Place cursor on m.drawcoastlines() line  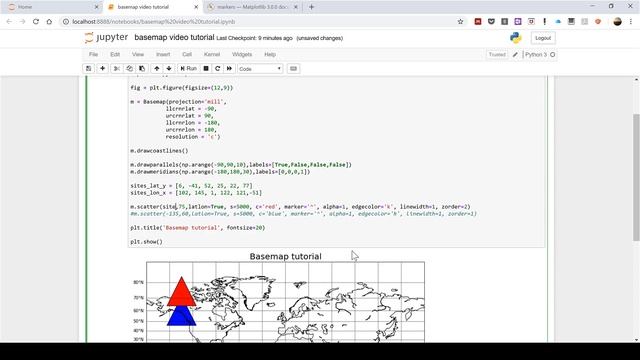coord(159,151)
